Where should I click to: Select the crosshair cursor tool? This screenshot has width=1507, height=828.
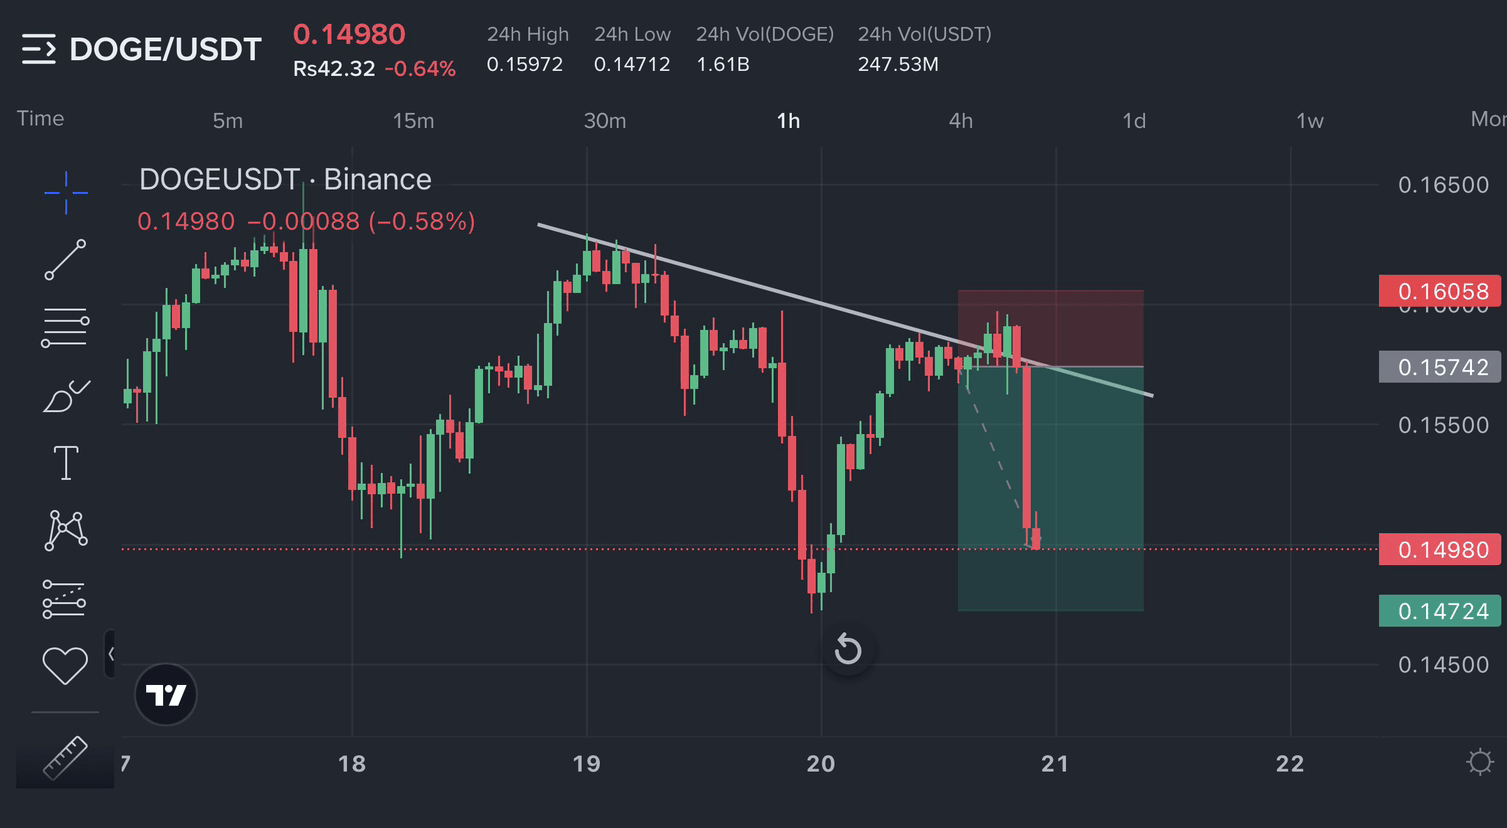[x=65, y=192]
